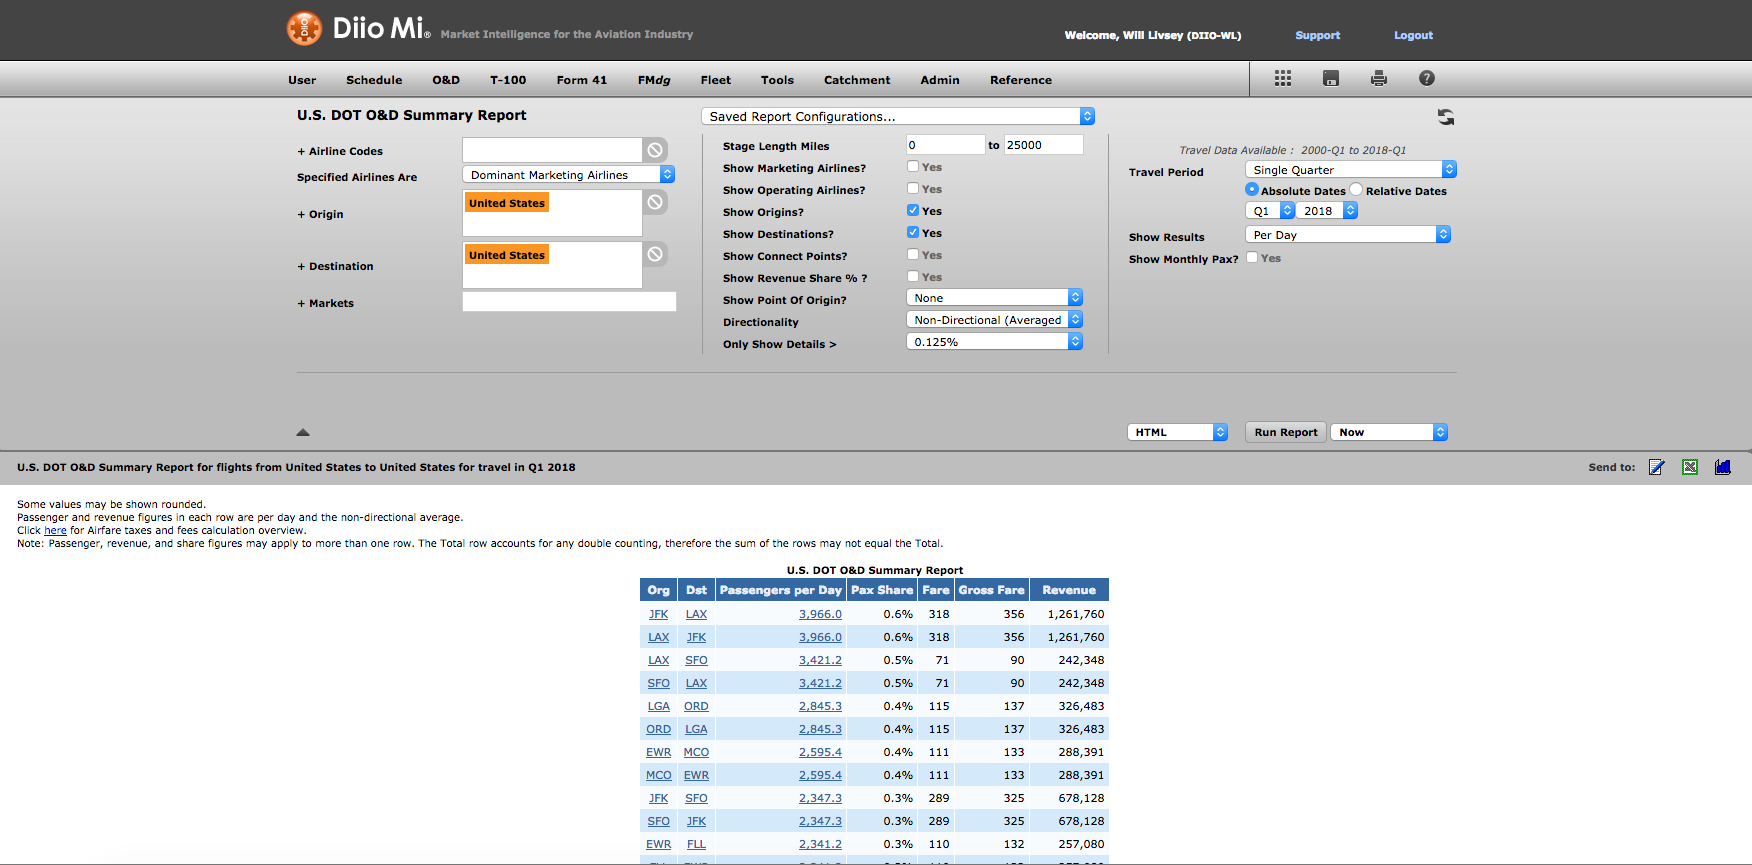Enable Show Operating Airlines checkbox

click(913, 189)
